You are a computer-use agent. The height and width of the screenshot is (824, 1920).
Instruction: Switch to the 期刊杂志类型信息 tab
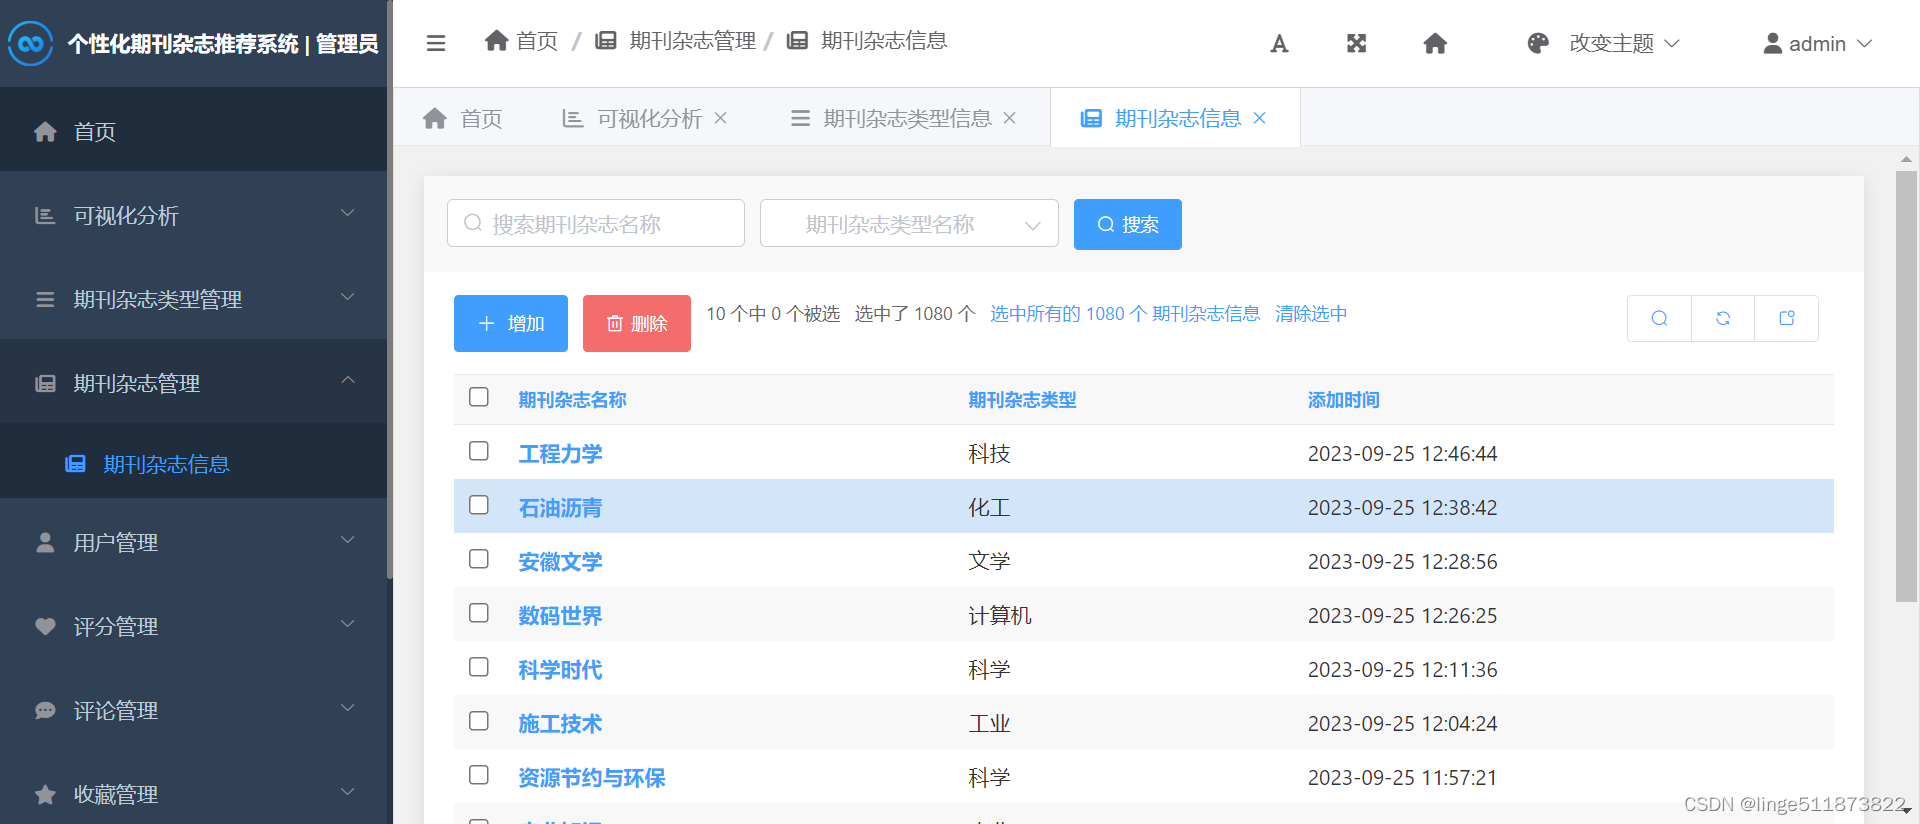click(x=890, y=118)
